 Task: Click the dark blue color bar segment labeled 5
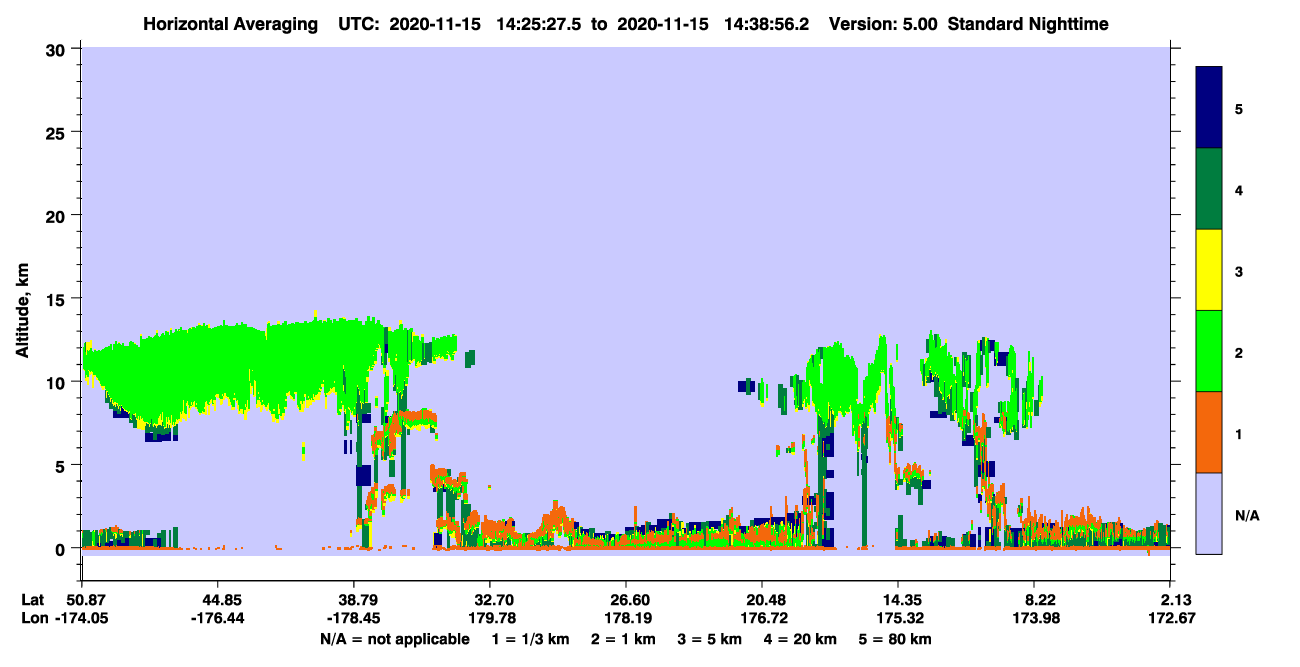(x=1209, y=108)
